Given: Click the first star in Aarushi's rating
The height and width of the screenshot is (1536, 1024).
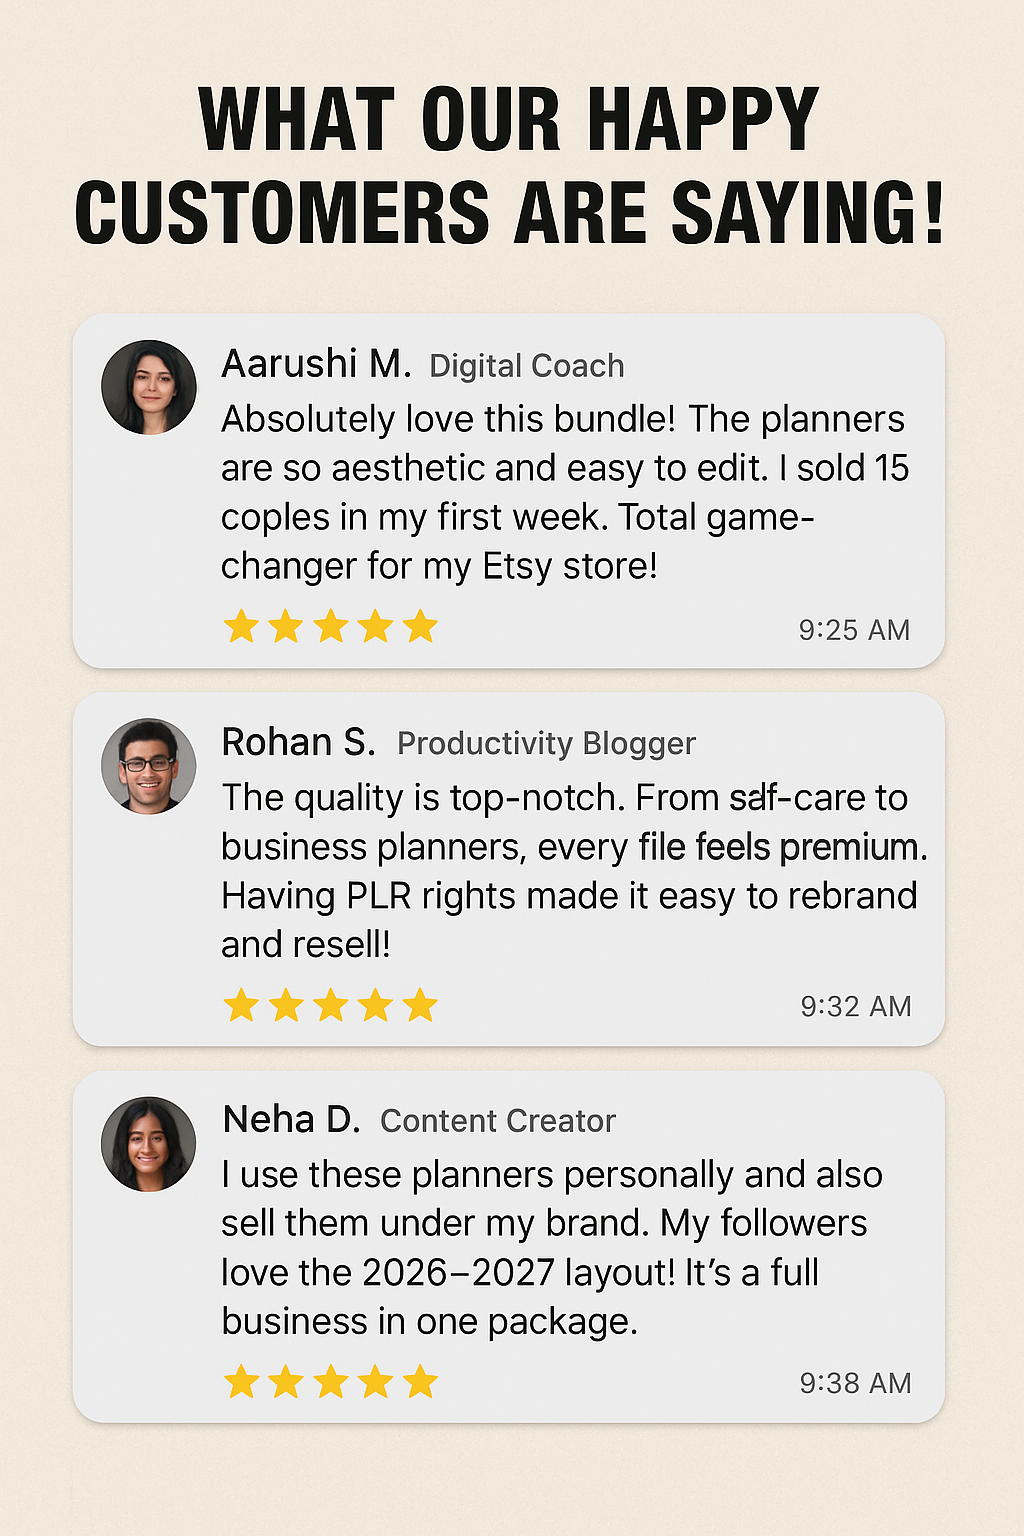Looking at the screenshot, I should pos(241,627).
